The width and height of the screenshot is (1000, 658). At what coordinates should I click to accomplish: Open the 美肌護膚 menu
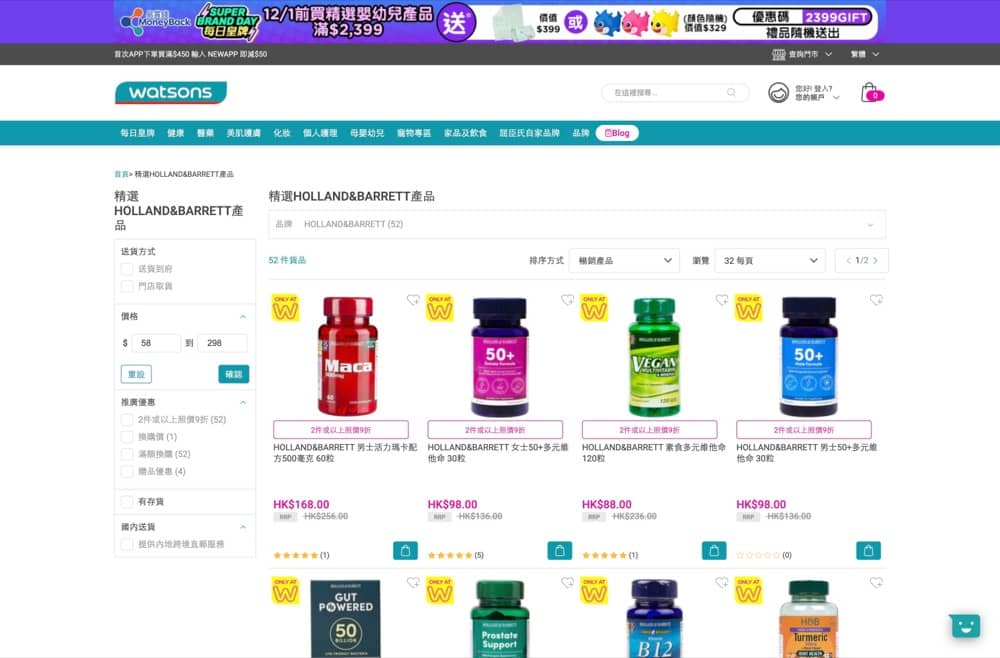(x=244, y=133)
